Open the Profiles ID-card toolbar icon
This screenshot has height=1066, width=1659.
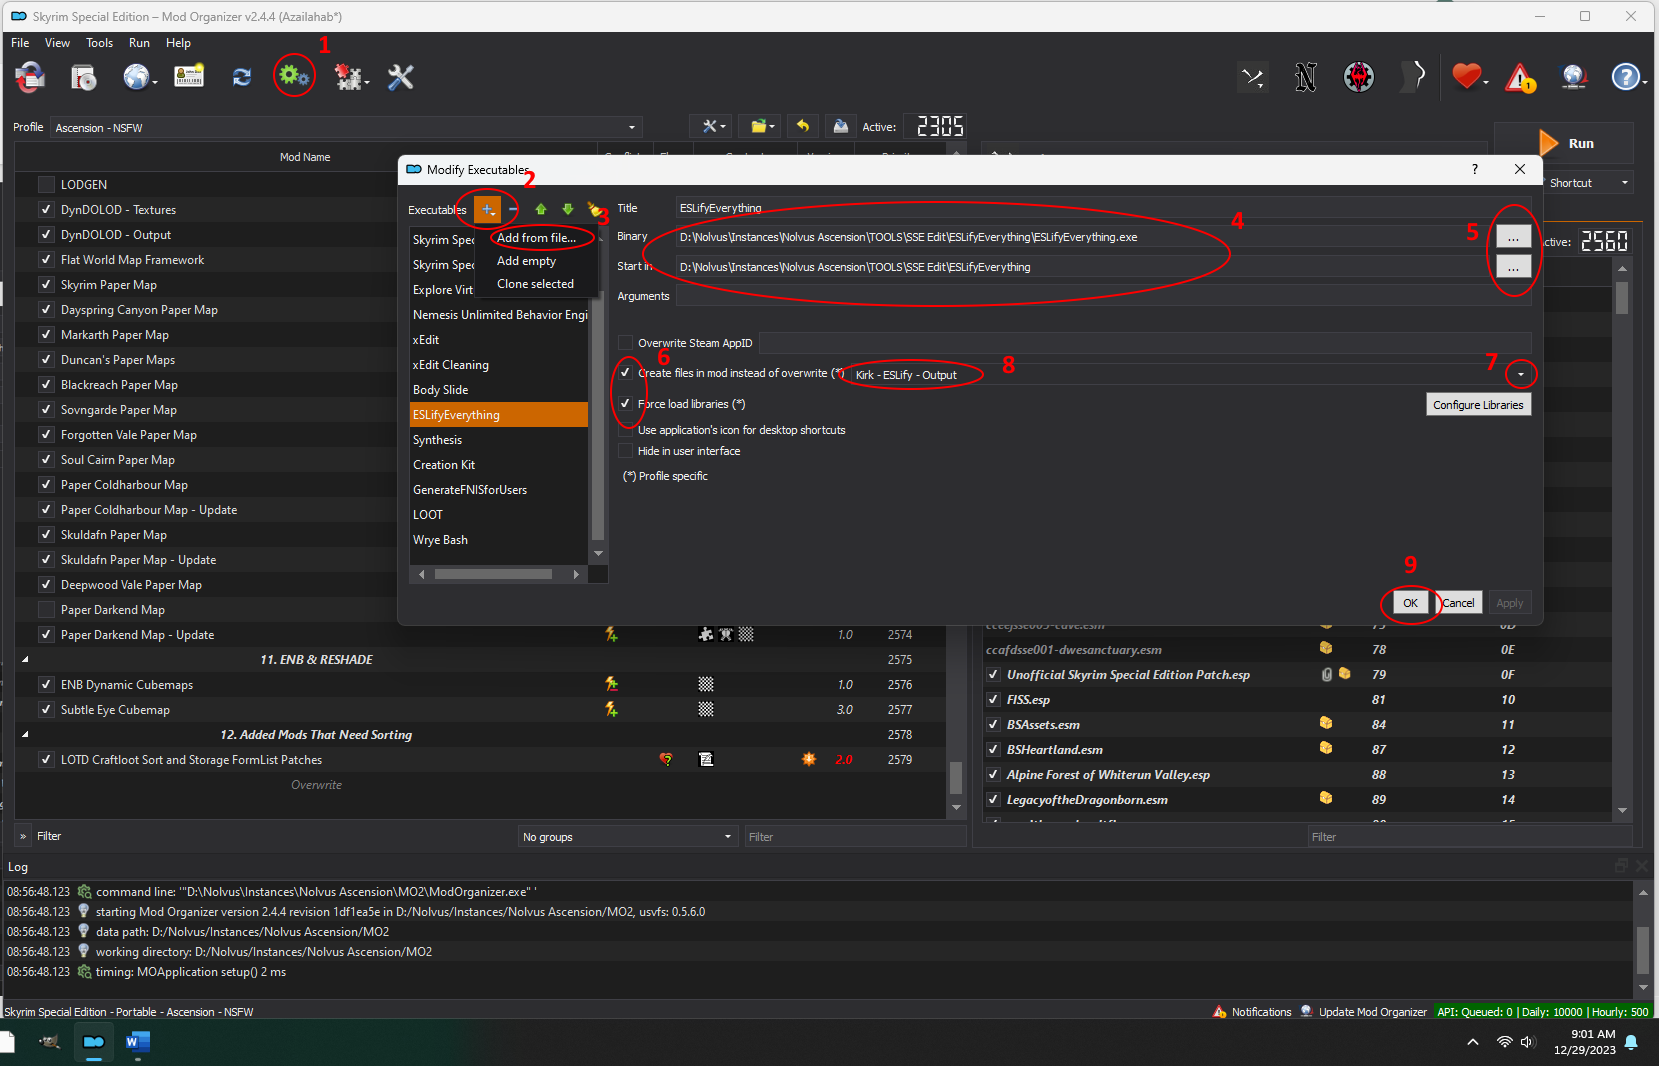pyautogui.click(x=189, y=77)
